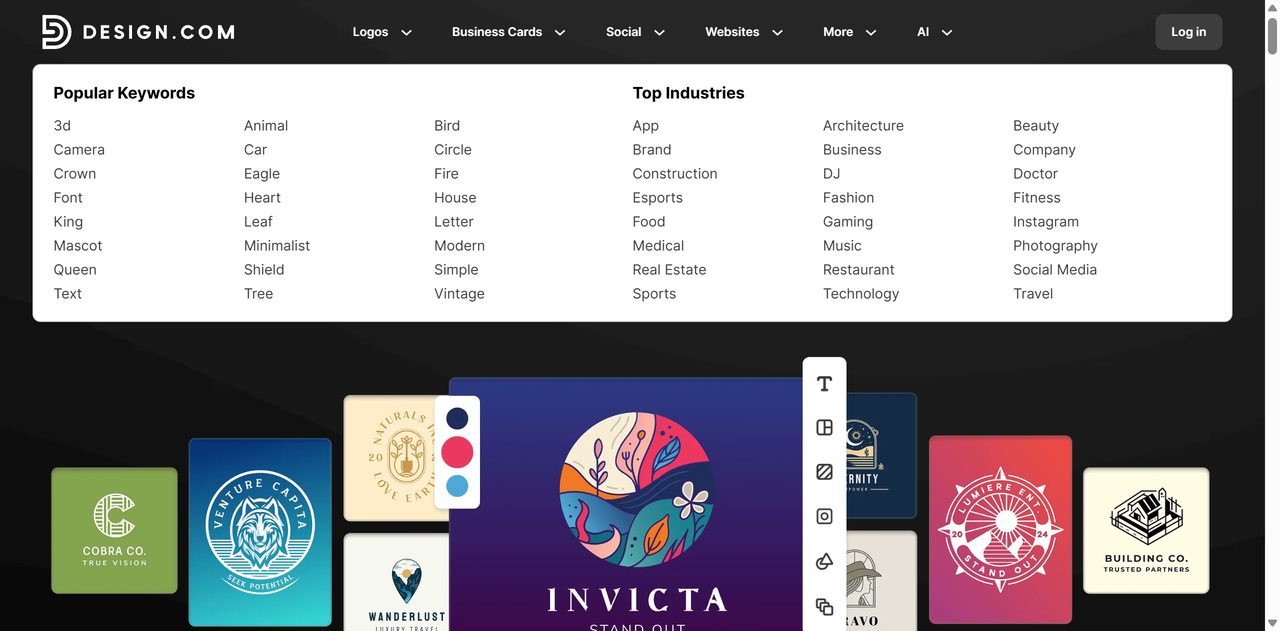This screenshot has height=631, width=1280.
Task: Select the shapes tool icon
Action: coord(824,562)
